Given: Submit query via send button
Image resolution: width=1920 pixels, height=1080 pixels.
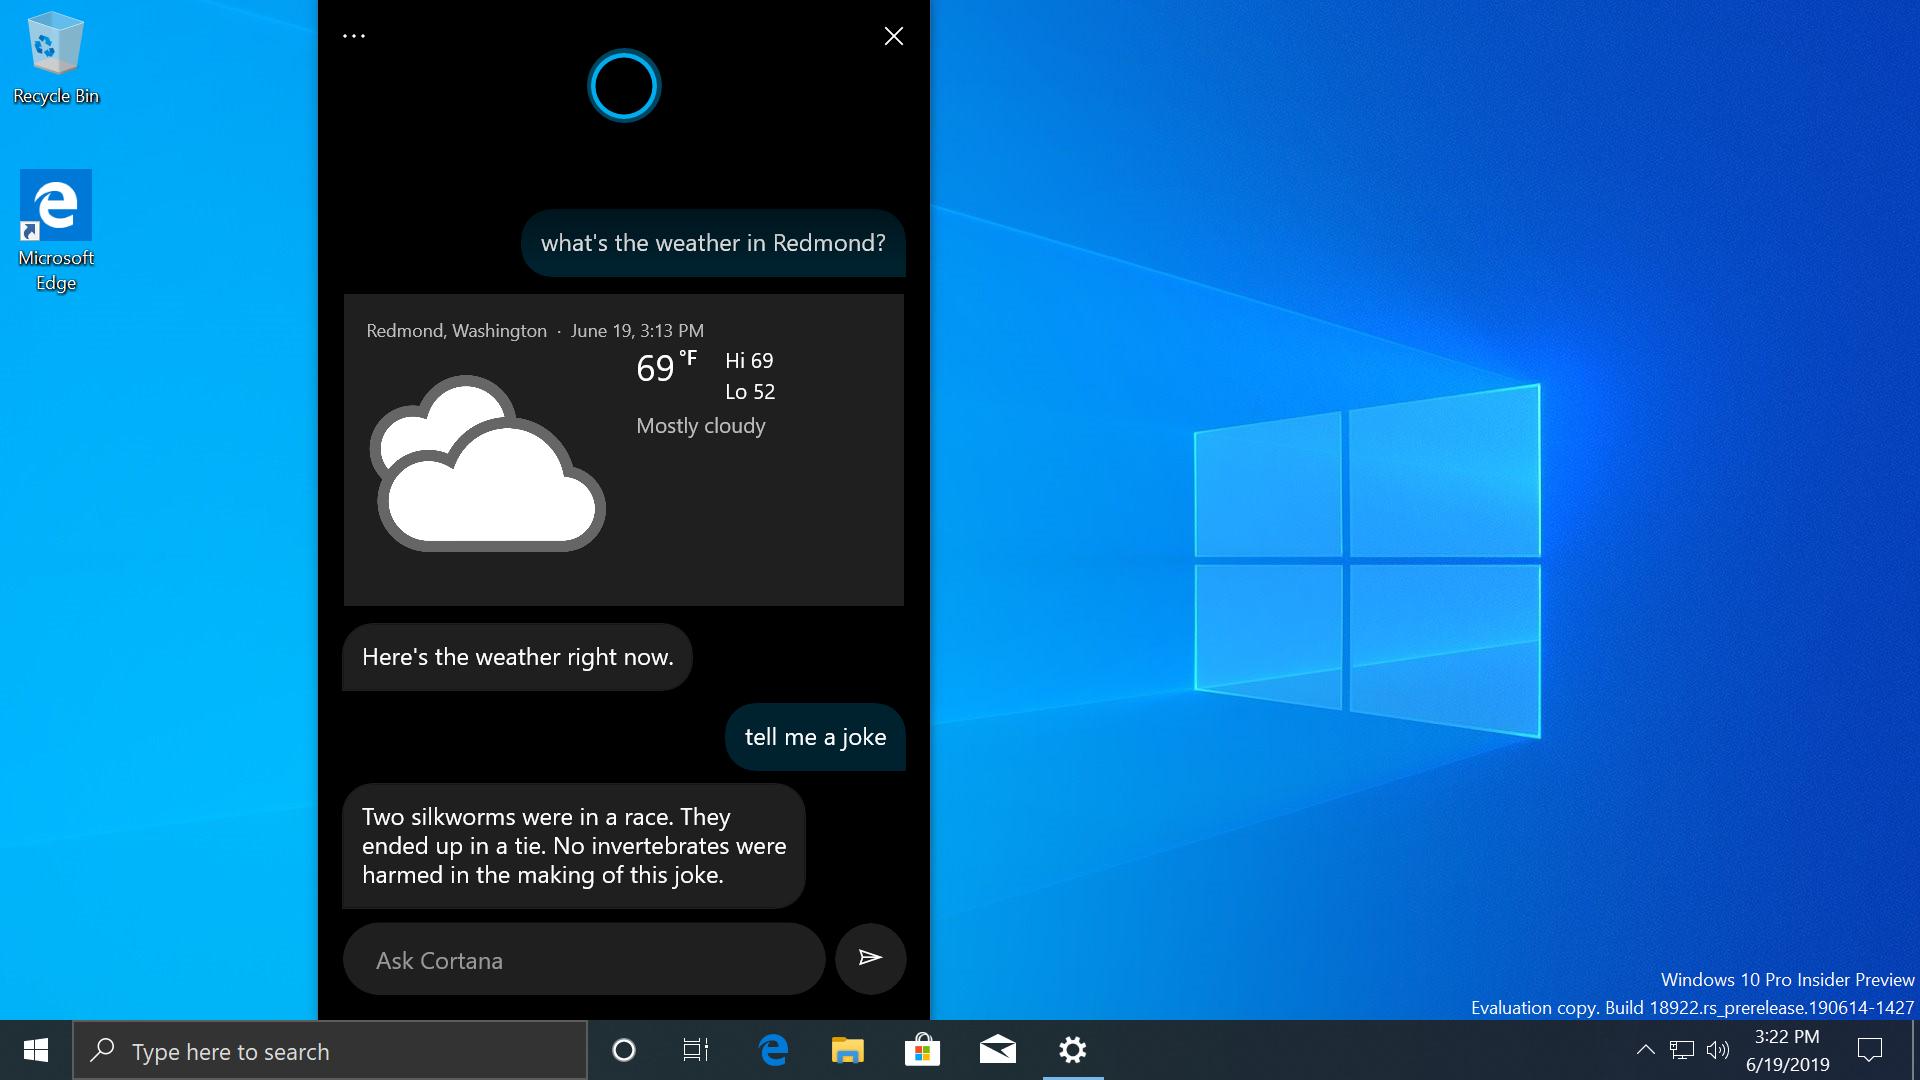Looking at the screenshot, I should (x=870, y=959).
